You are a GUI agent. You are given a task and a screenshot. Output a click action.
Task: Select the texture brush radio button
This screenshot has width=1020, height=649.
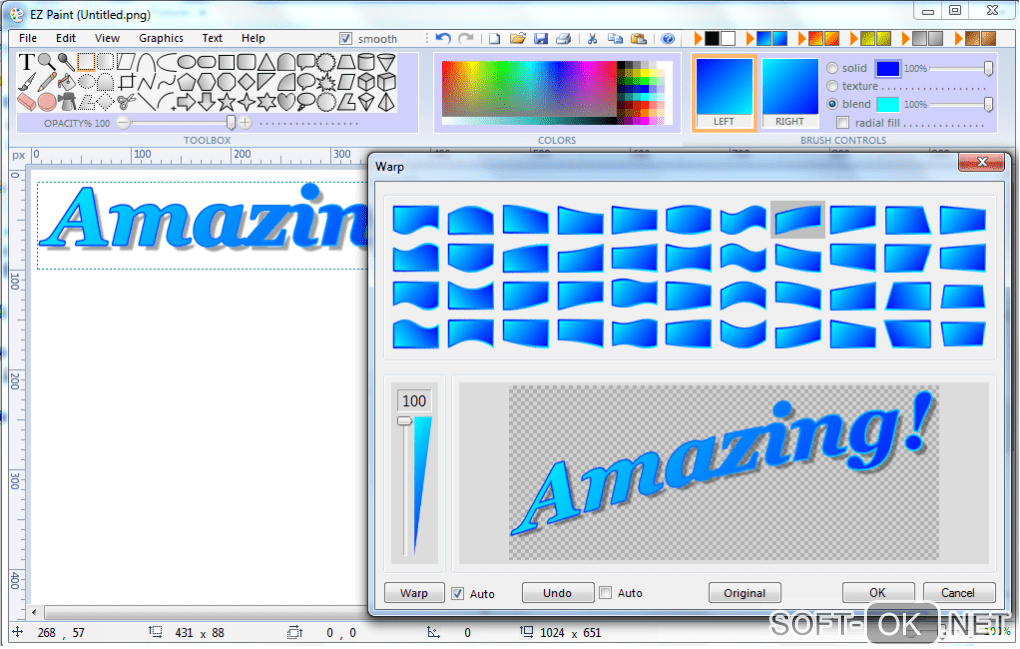click(x=832, y=86)
